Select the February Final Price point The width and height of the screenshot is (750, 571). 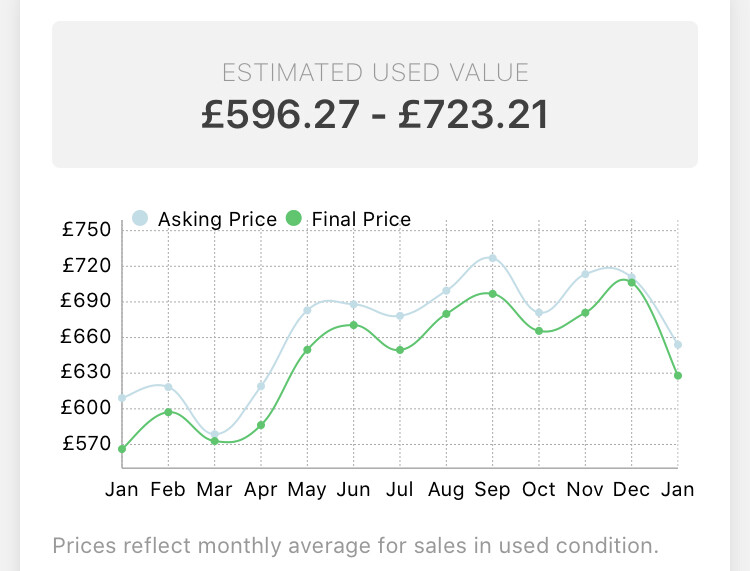coord(168,412)
